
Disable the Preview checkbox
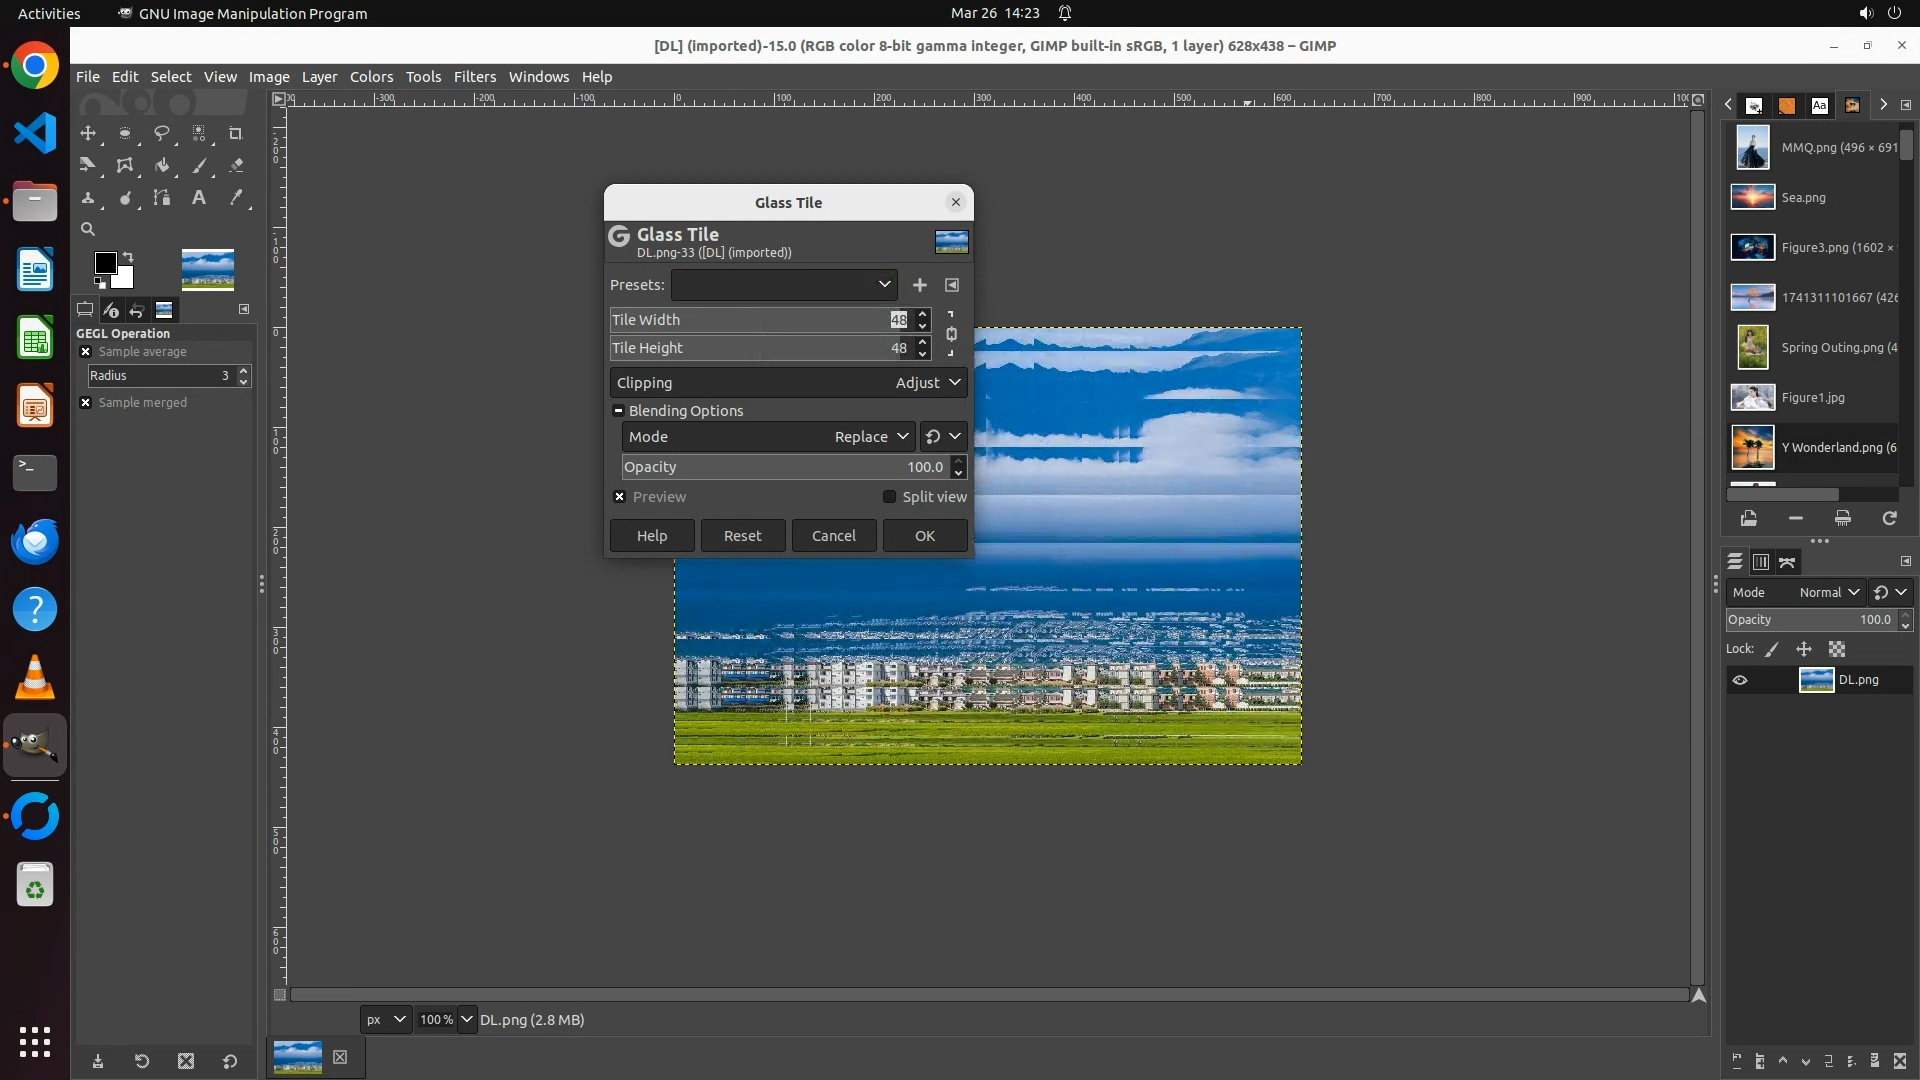[620, 497]
